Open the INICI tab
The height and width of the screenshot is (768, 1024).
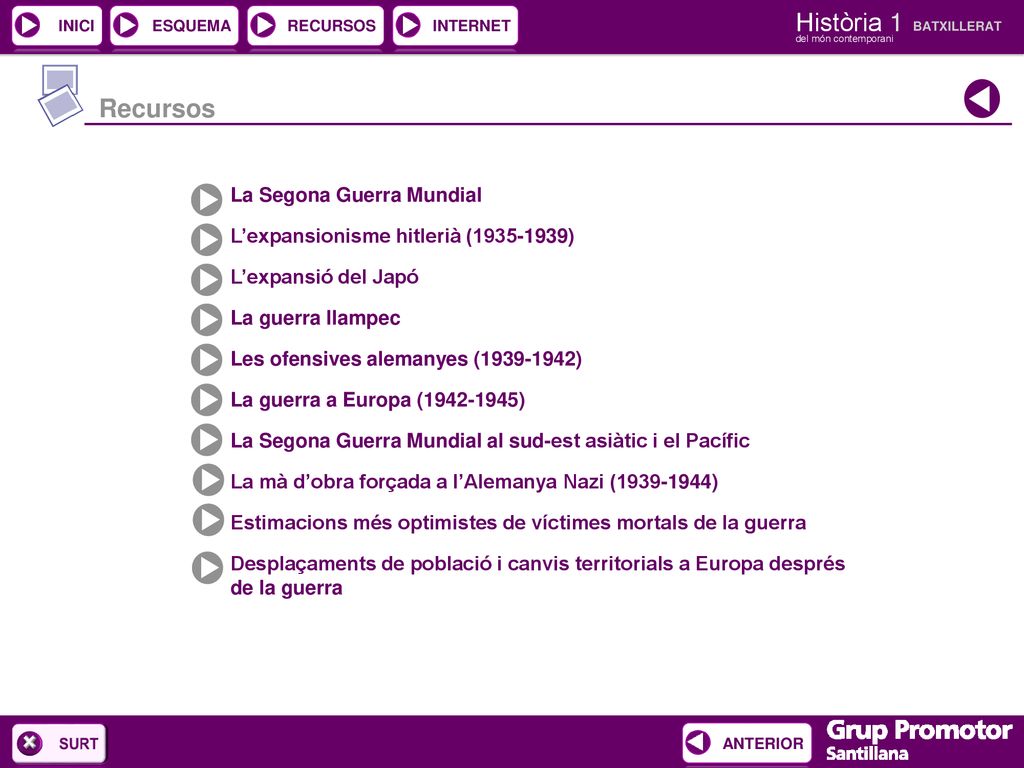(x=57, y=25)
